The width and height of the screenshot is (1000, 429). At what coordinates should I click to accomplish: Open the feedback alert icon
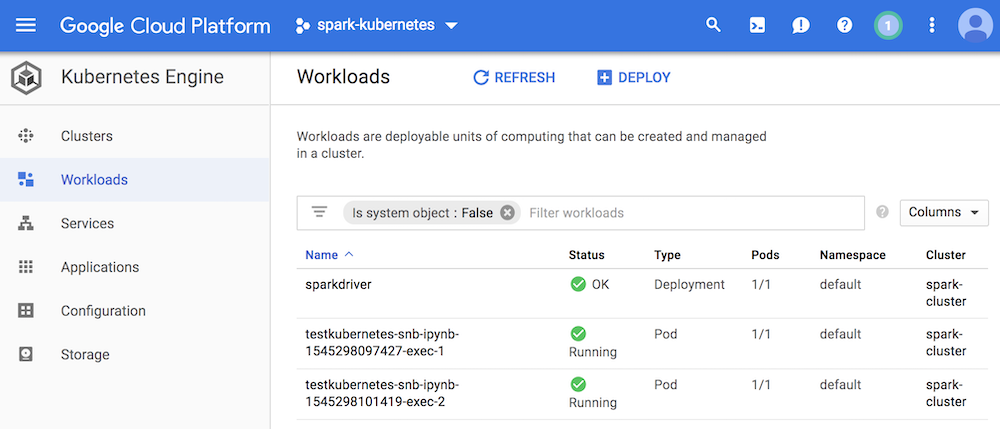pos(800,25)
